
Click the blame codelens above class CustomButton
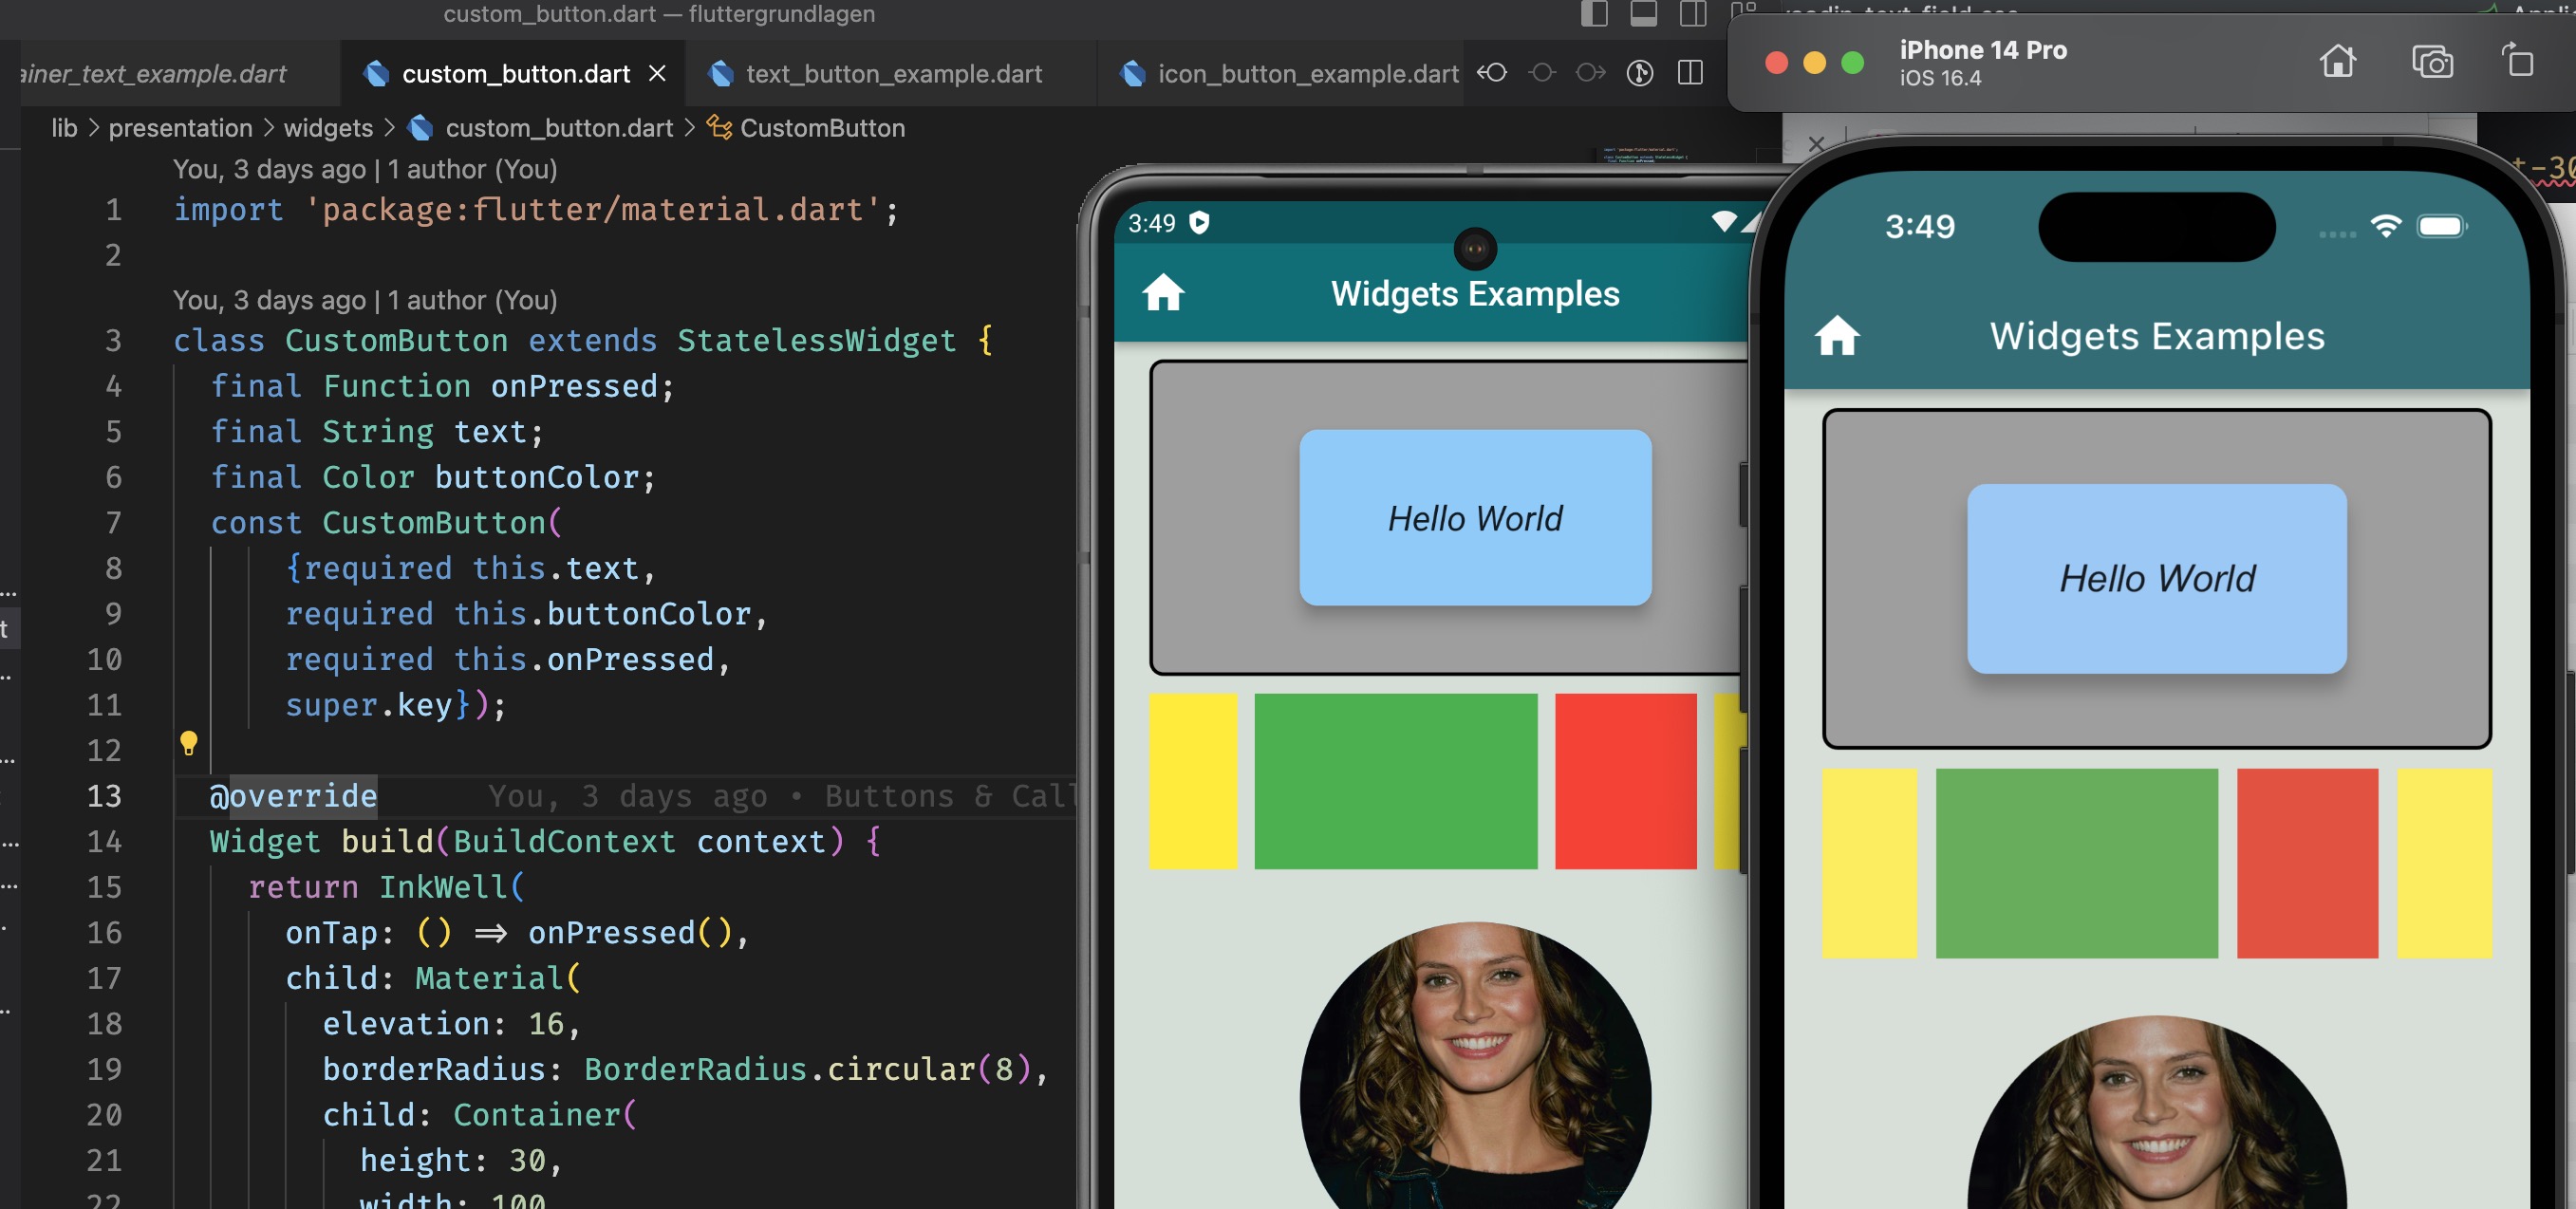click(365, 300)
